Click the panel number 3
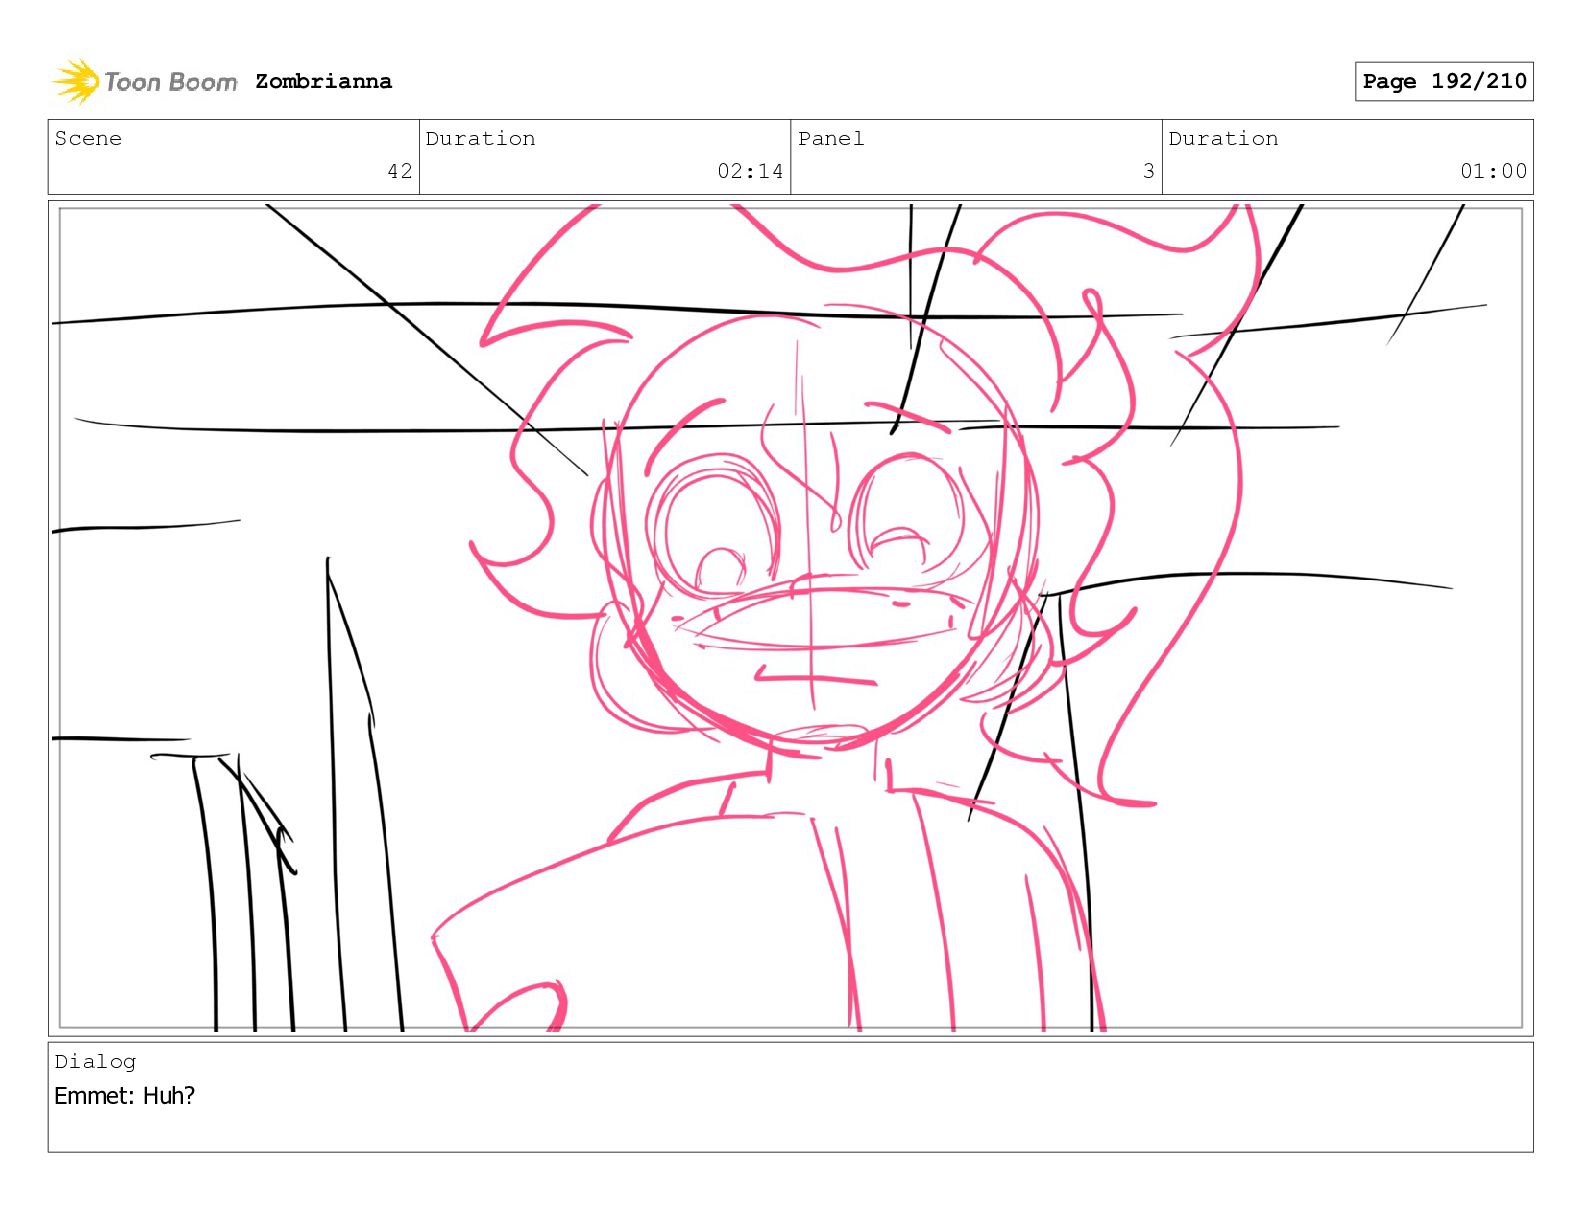1584x1224 pixels. click(x=1149, y=171)
